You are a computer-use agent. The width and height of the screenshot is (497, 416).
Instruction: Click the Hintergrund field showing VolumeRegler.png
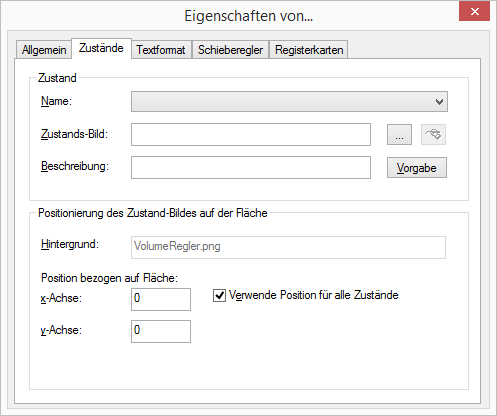pos(288,247)
